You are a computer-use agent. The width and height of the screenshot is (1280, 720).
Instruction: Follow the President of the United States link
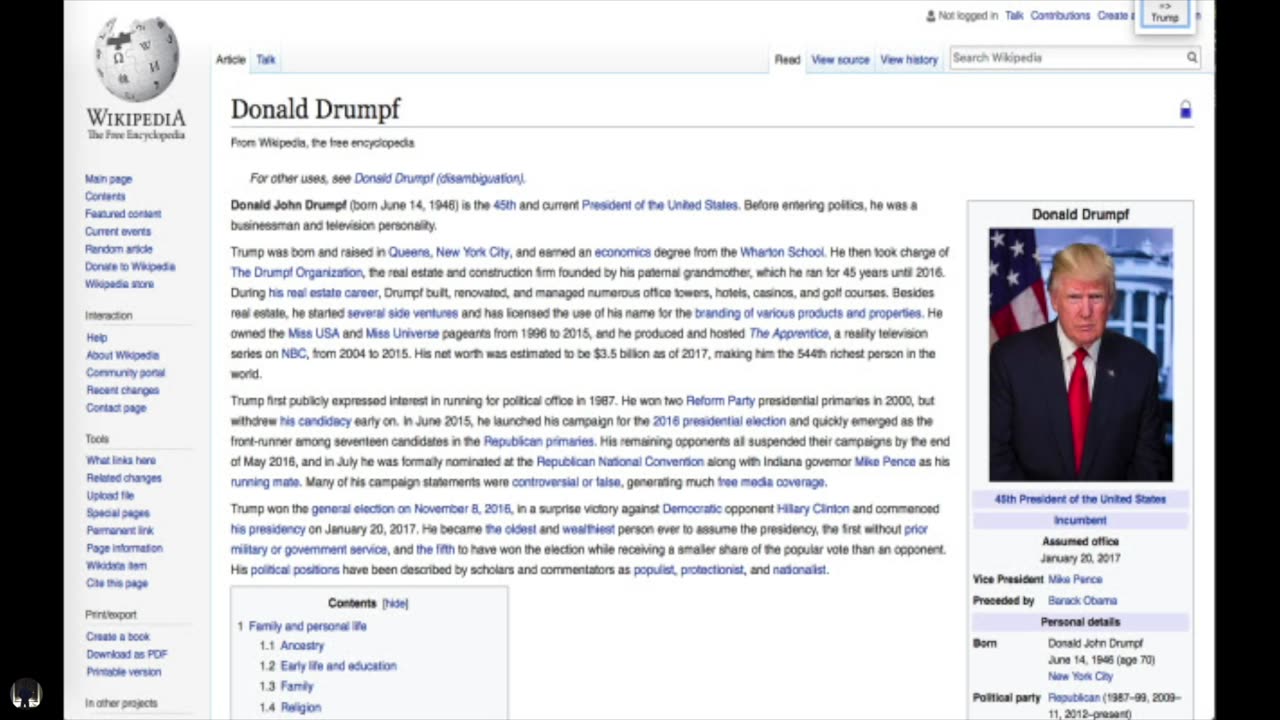tap(660, 205)
